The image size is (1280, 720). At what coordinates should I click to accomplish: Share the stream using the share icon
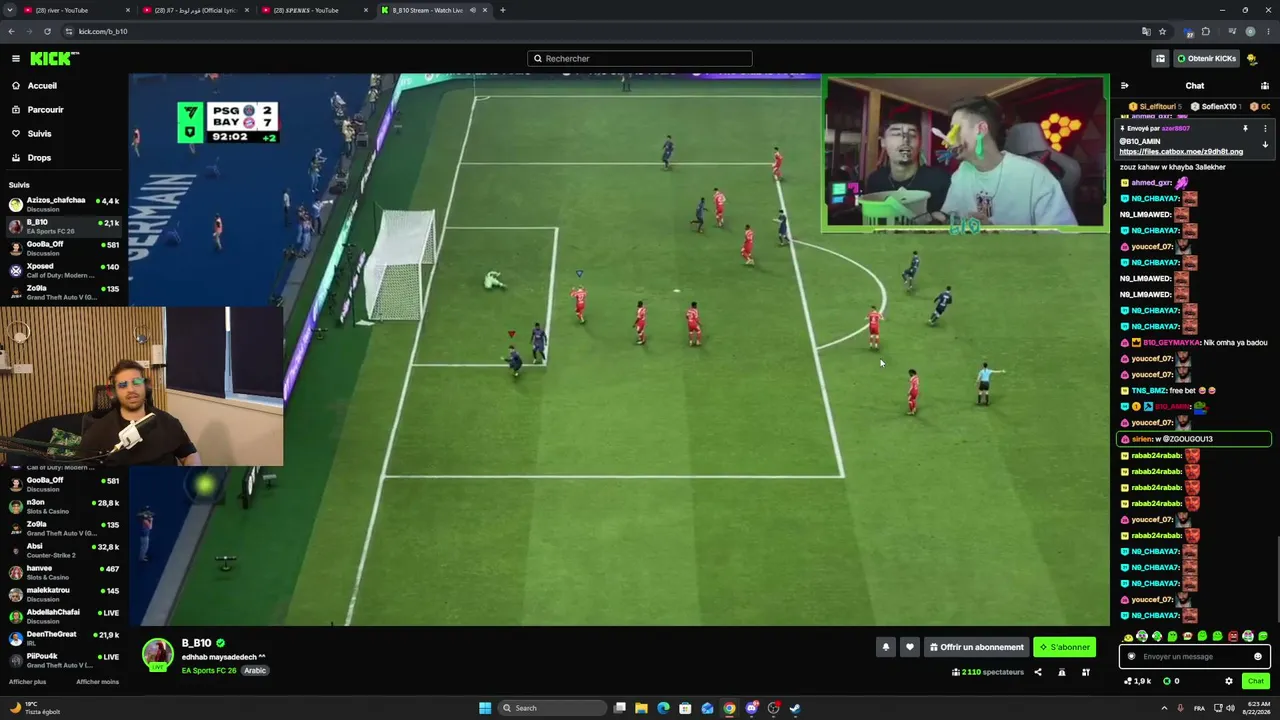point(1038,672)
